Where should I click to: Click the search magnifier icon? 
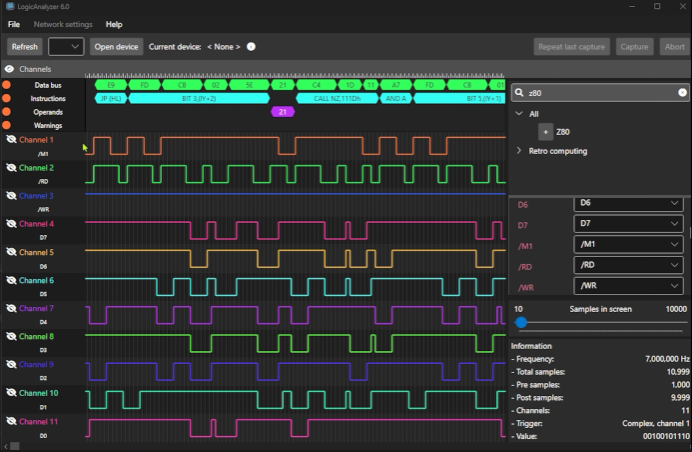[x=520, y=92]
